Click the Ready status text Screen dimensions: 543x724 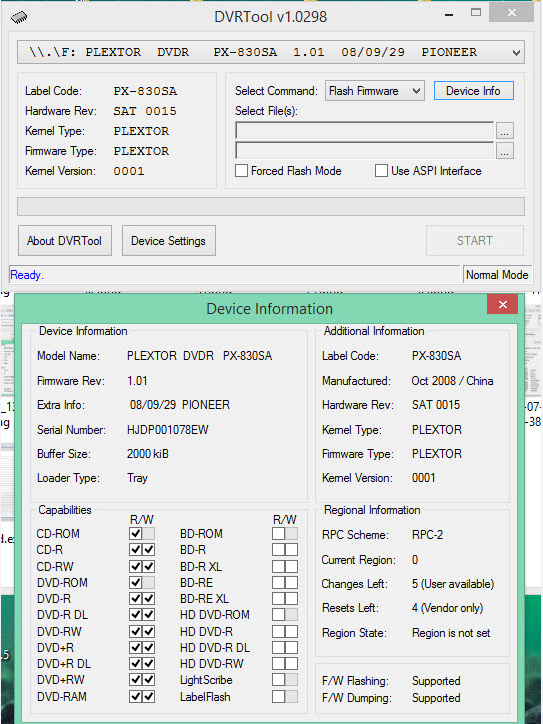pos(26,275)
